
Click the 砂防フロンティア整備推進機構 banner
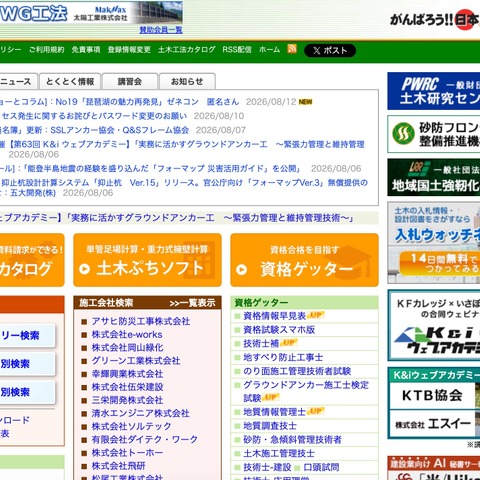click(x=434, y=134)
